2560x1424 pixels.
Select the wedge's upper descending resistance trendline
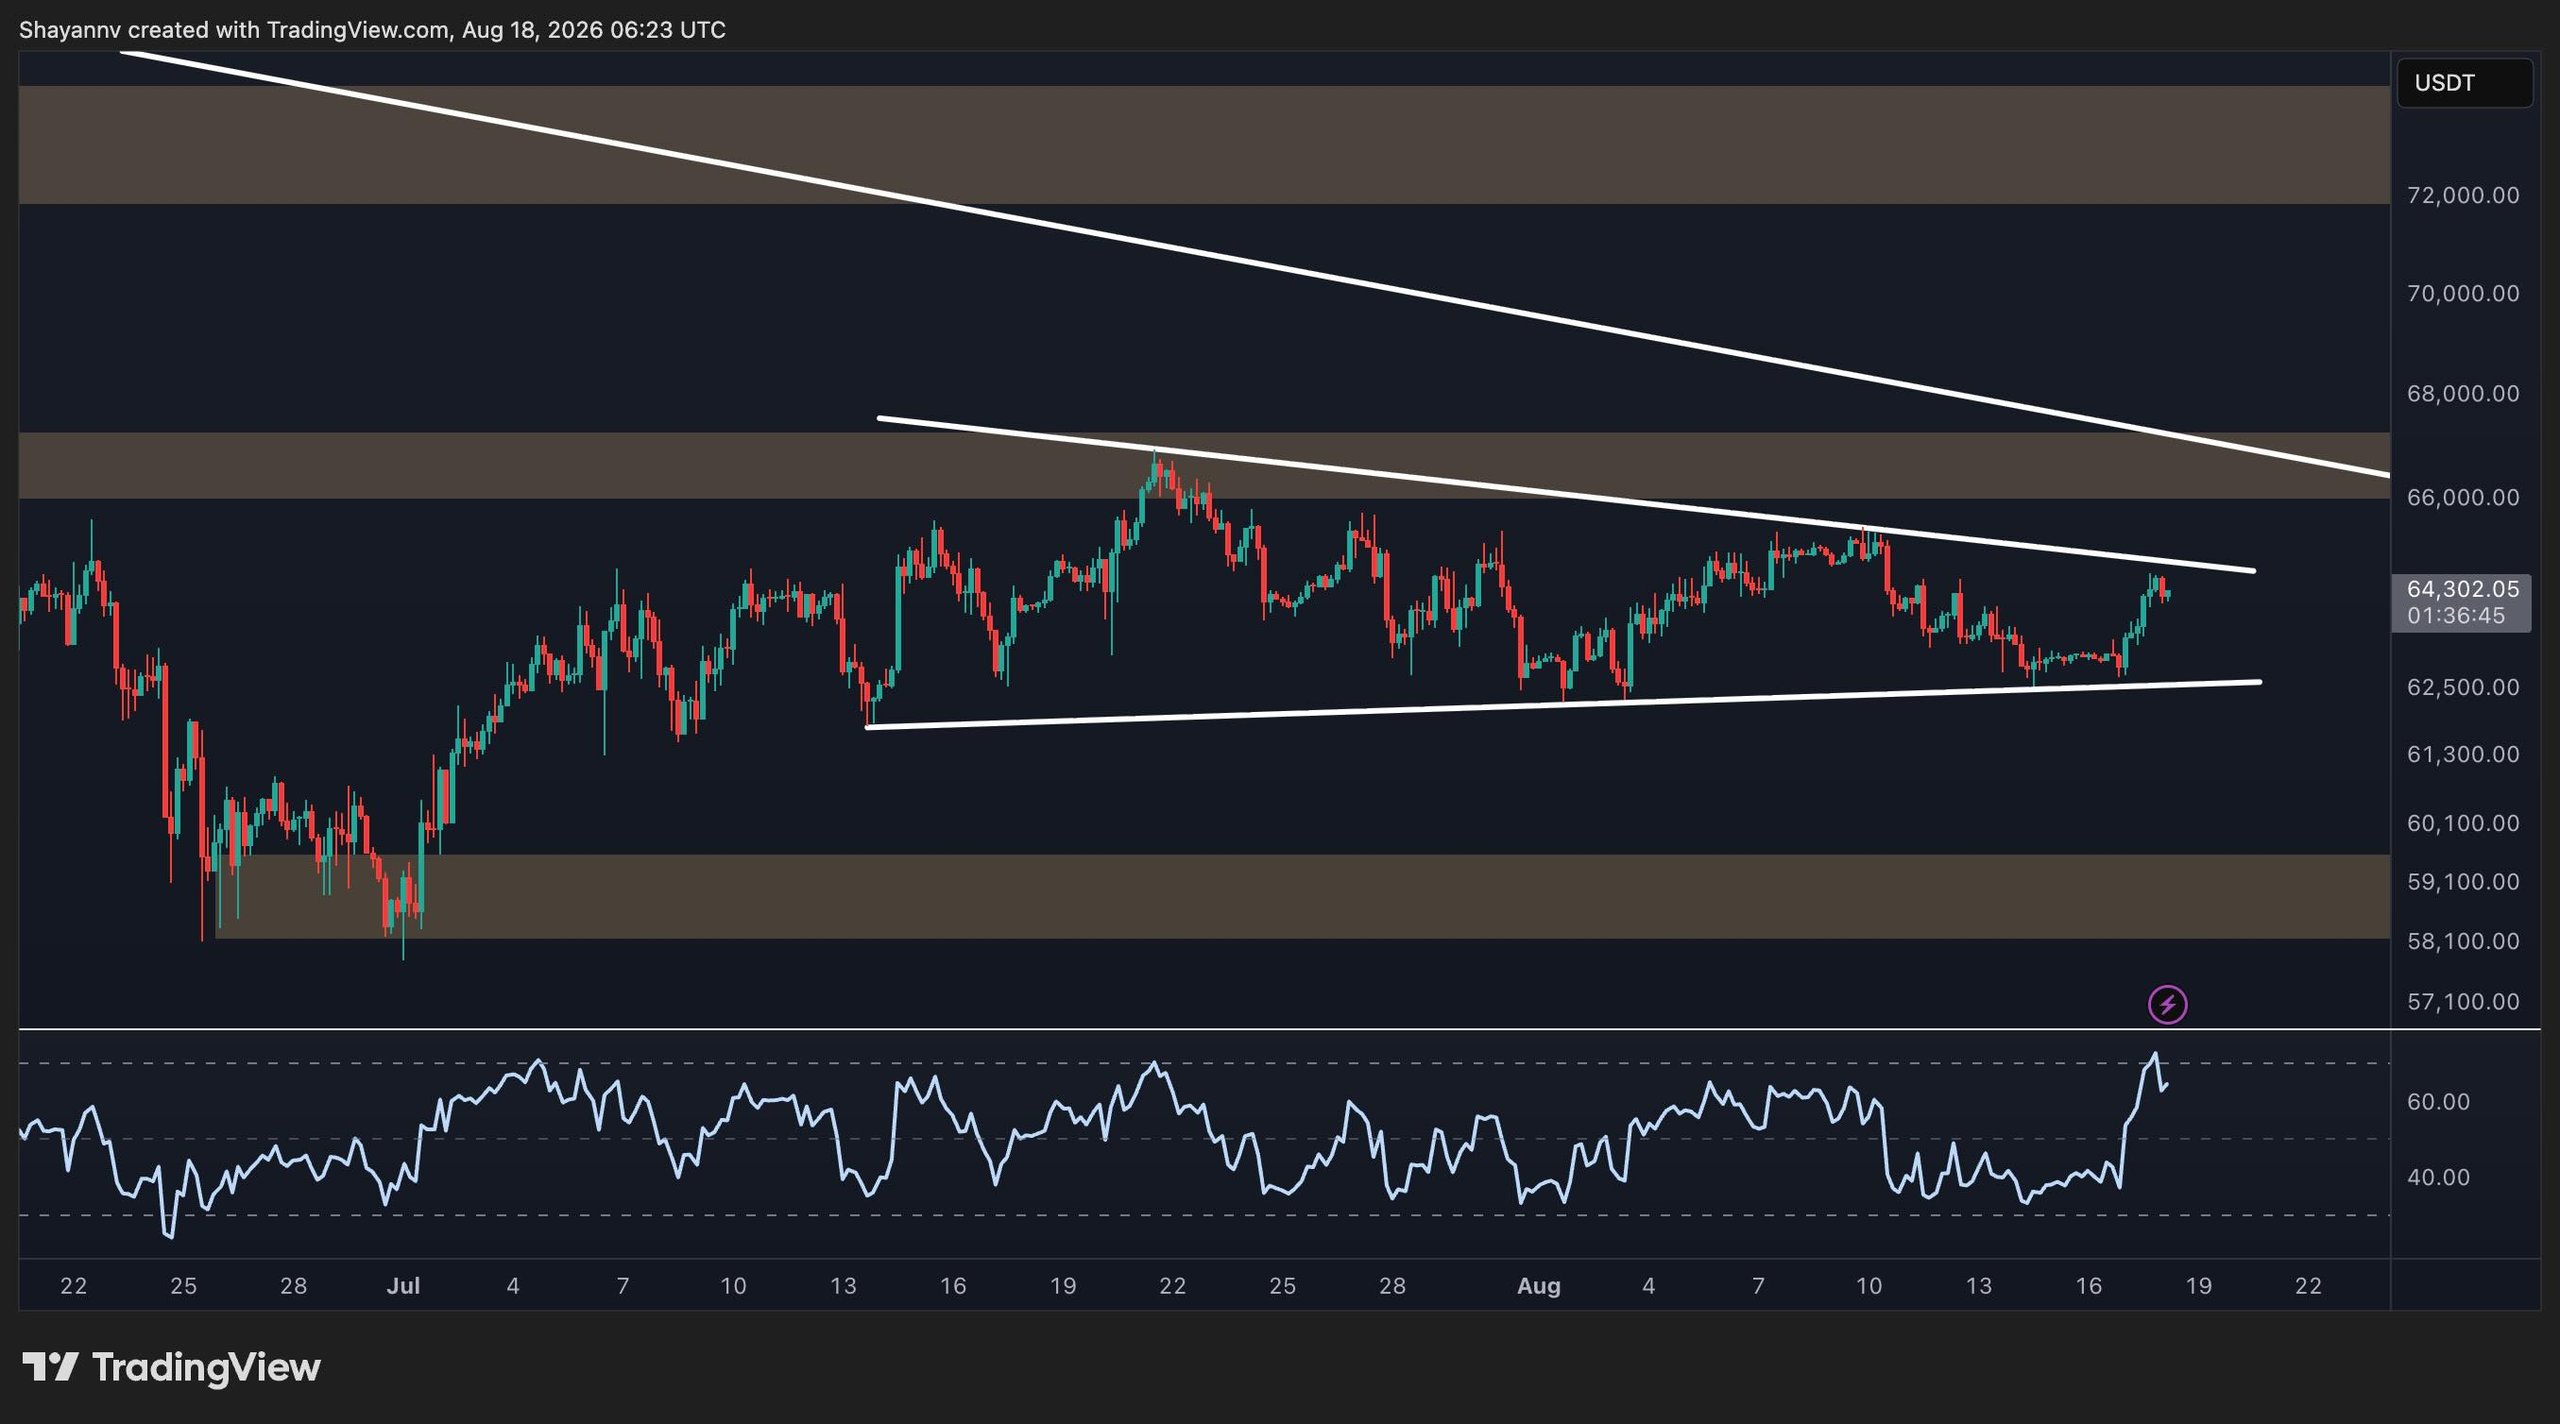click(x=1565, y=494)
